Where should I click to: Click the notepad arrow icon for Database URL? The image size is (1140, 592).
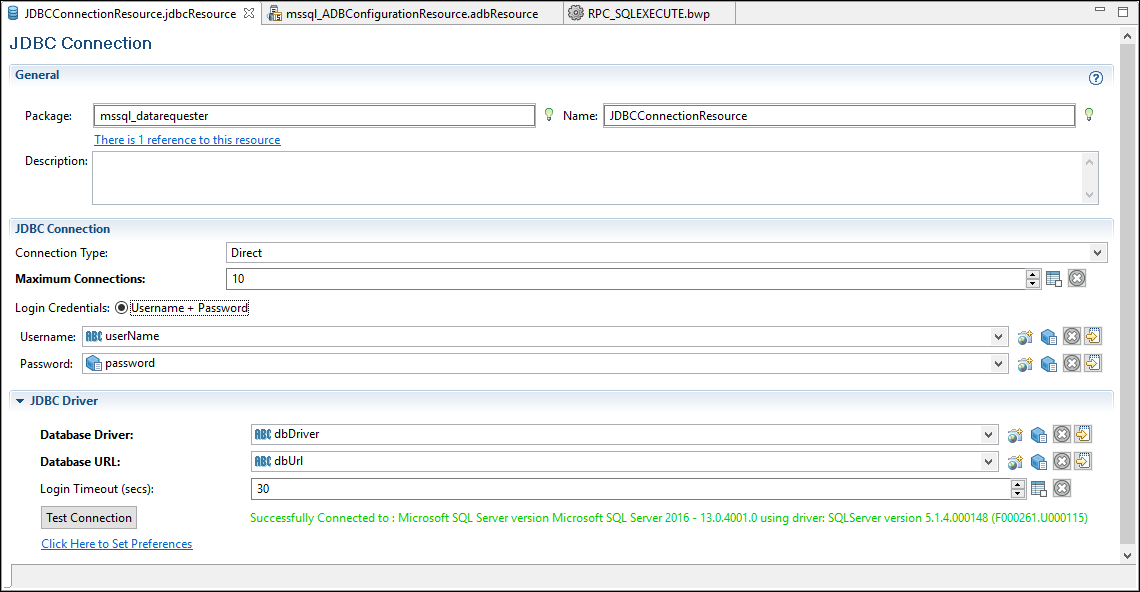point(1083,461)
